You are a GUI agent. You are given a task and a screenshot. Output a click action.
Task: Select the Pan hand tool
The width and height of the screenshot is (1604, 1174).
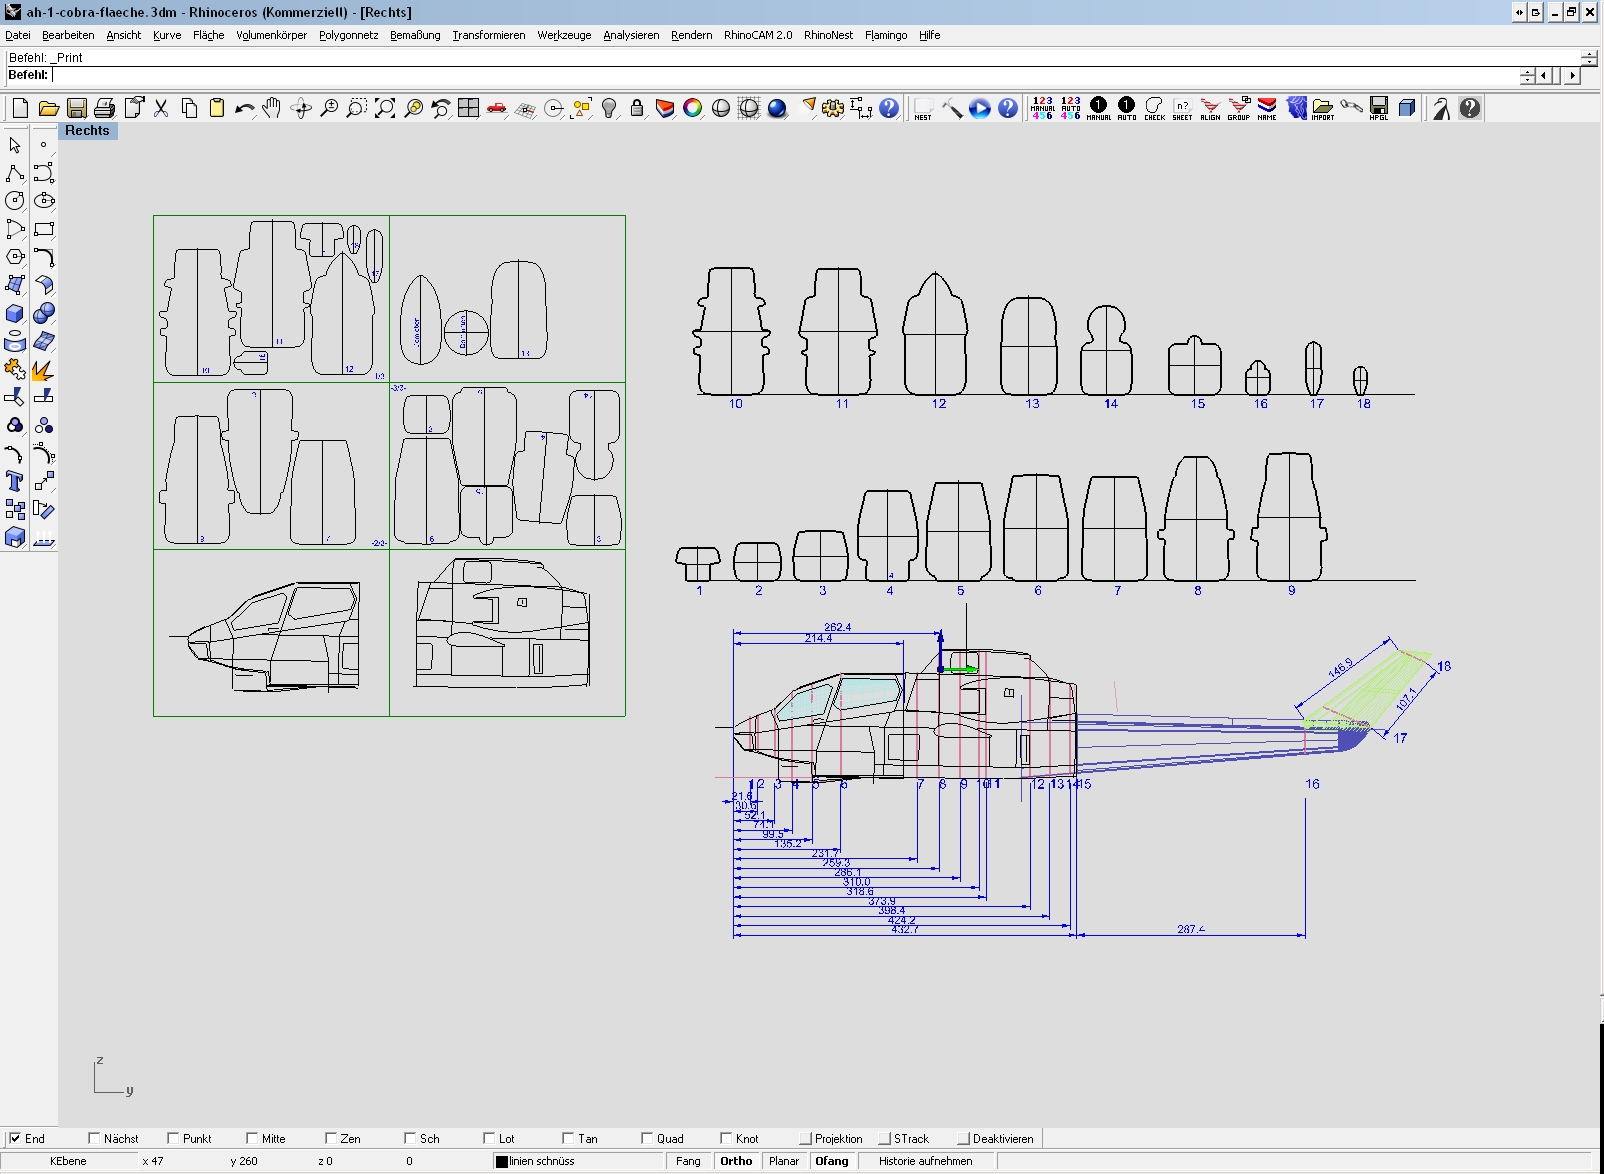272,108
